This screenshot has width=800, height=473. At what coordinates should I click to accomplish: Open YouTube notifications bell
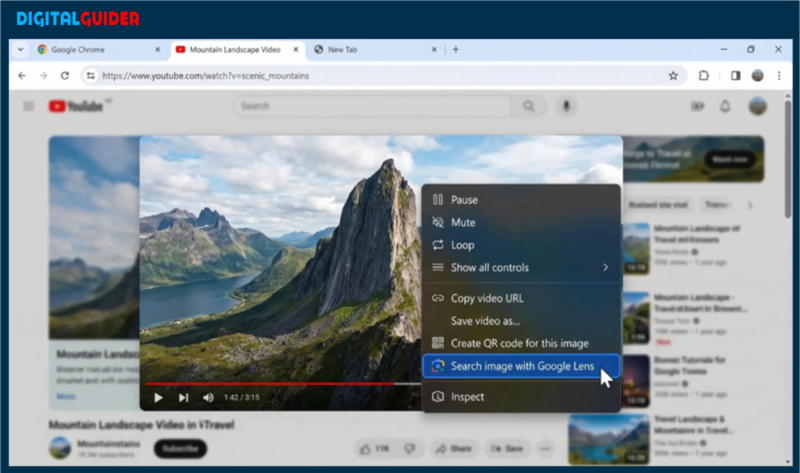tap(725, 106)
